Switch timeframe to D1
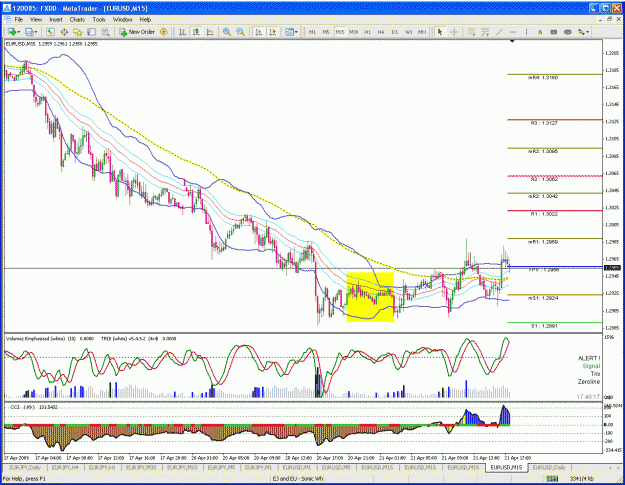The width and height of the screenshot is (625, 485). click(x=395, y=32)
